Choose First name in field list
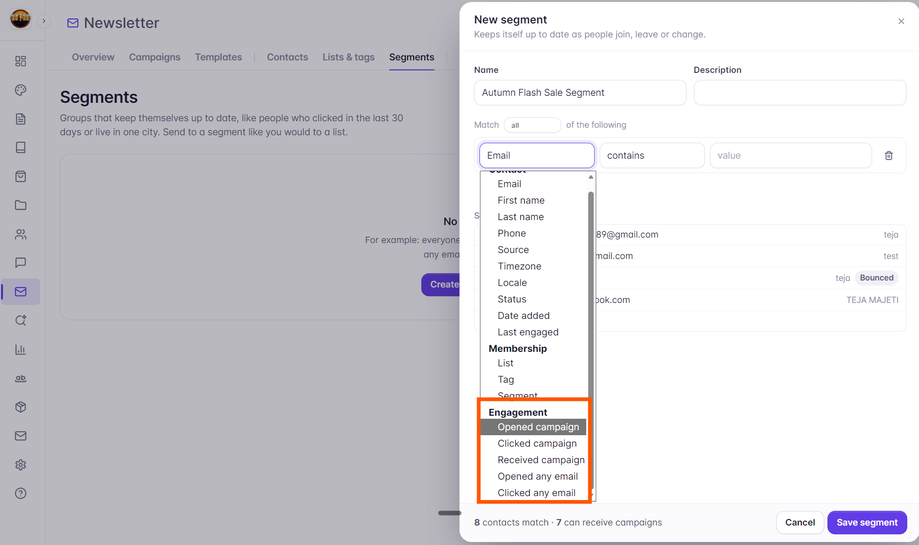Image resolution: width=919 pixels, height=545 pixels. 533,200
